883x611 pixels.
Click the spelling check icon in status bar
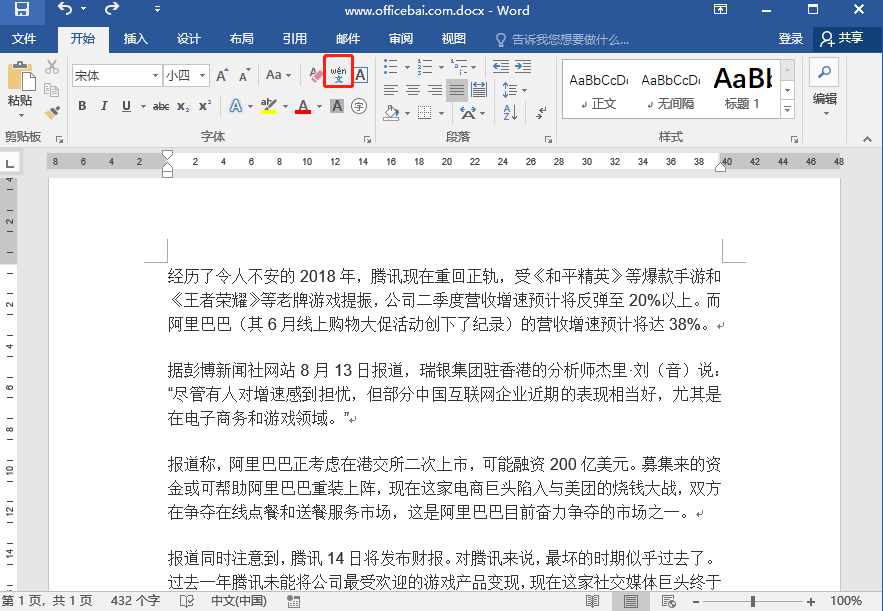click(x=186, y=601)
